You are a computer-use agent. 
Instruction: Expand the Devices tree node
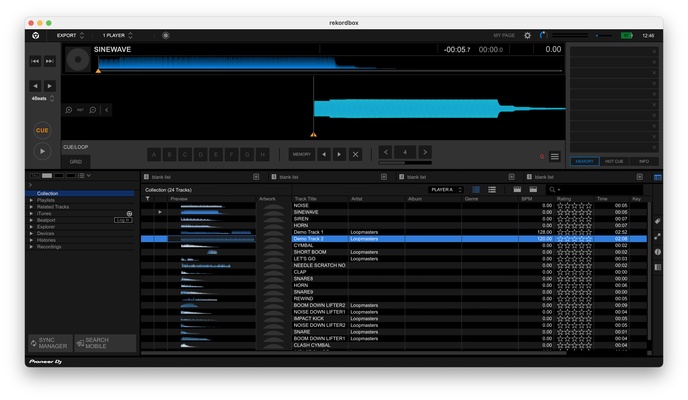(x=31, y=233)
